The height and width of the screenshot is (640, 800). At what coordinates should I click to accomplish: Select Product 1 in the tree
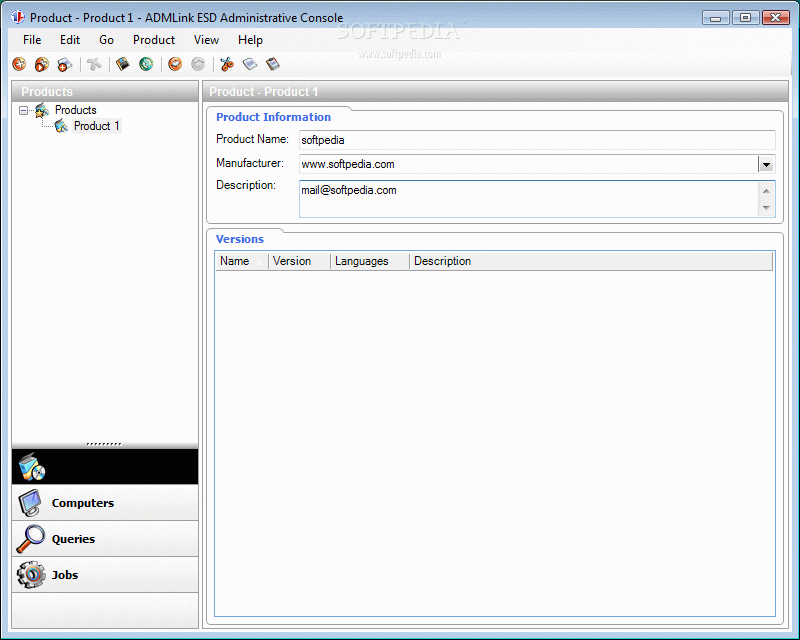point(96,126)
